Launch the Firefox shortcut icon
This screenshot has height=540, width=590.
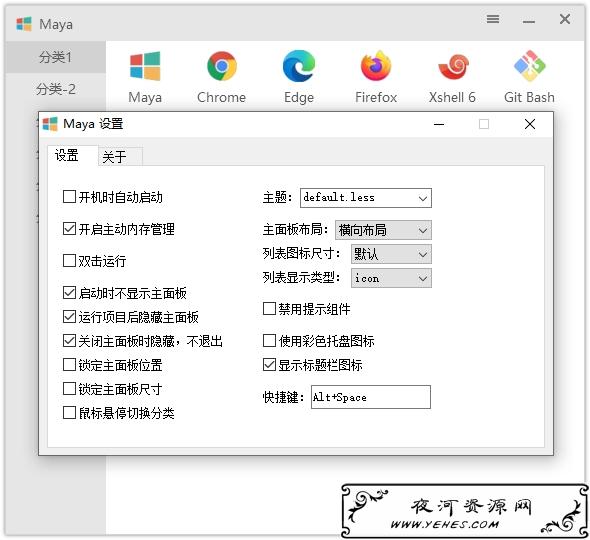pos(376,66)
